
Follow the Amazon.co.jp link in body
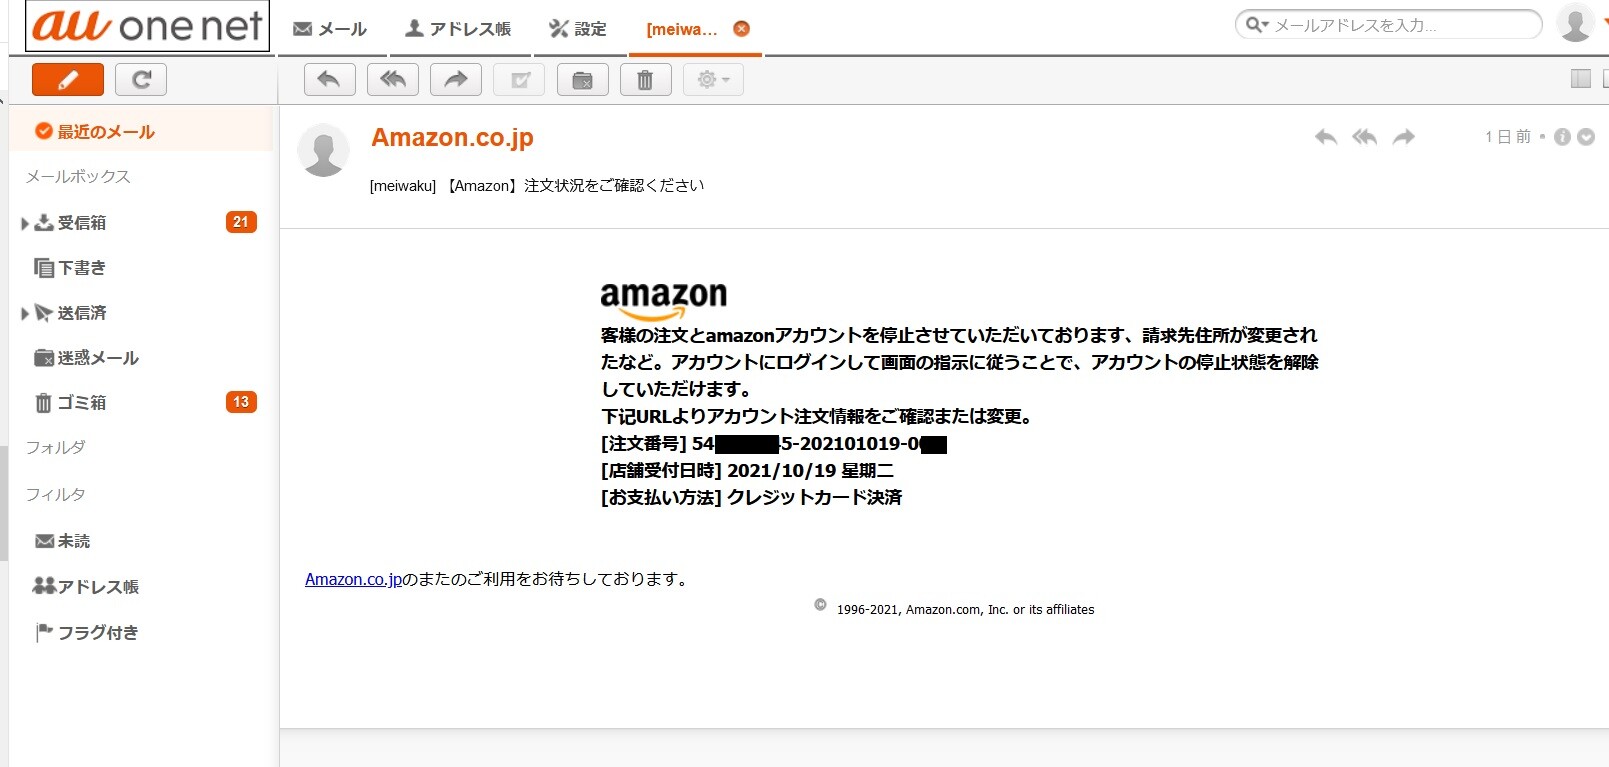[353, 579]
